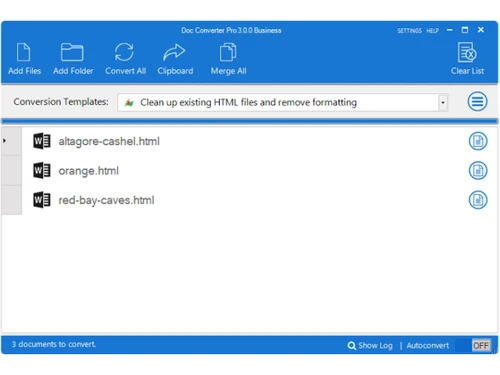Click the document icon for altagore-cashel.html
This screenshot has width=500, height=375.
point(478,141)
